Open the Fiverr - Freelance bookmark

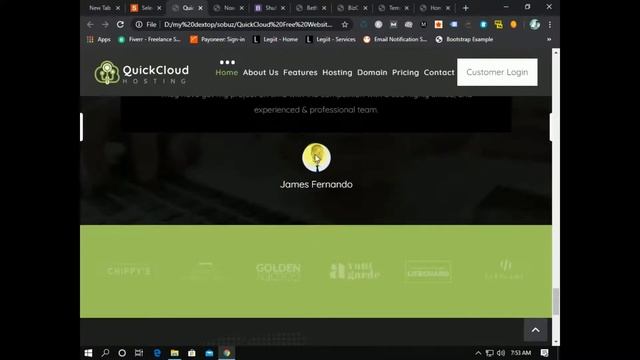tap(149, 39)
